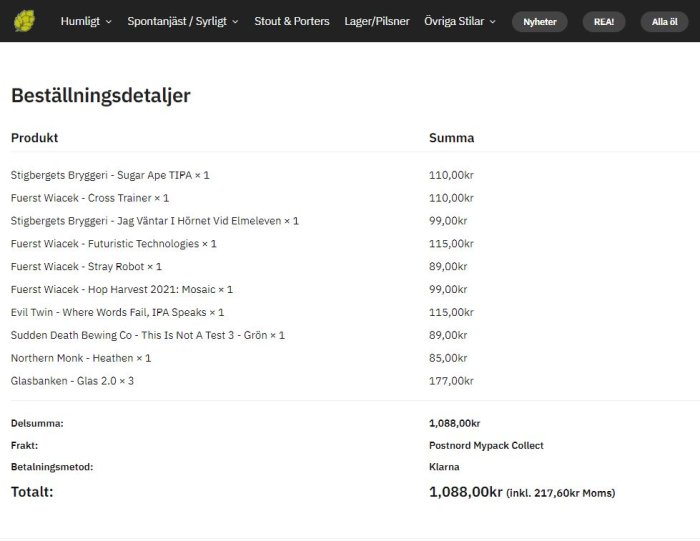
Task: Click the Nyheter button
Action: (x=540, y=22)
